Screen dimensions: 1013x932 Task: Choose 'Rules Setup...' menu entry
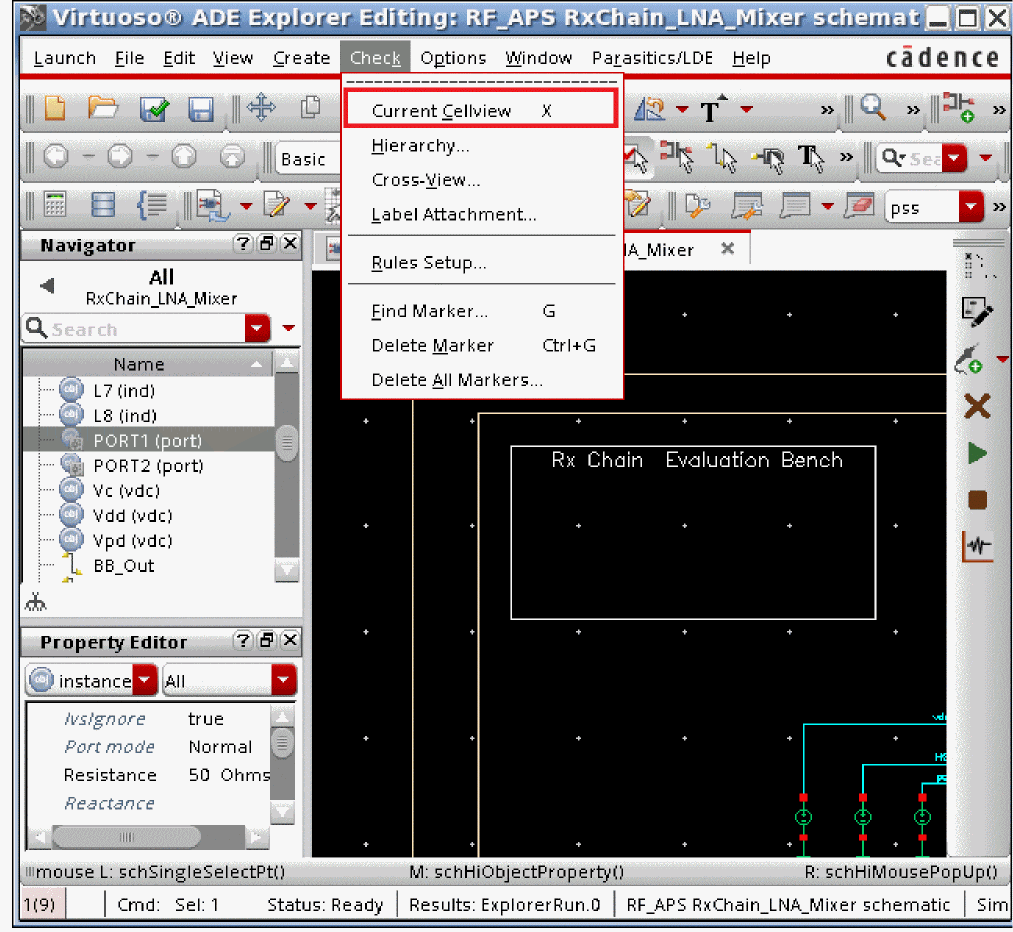point(428,263)
